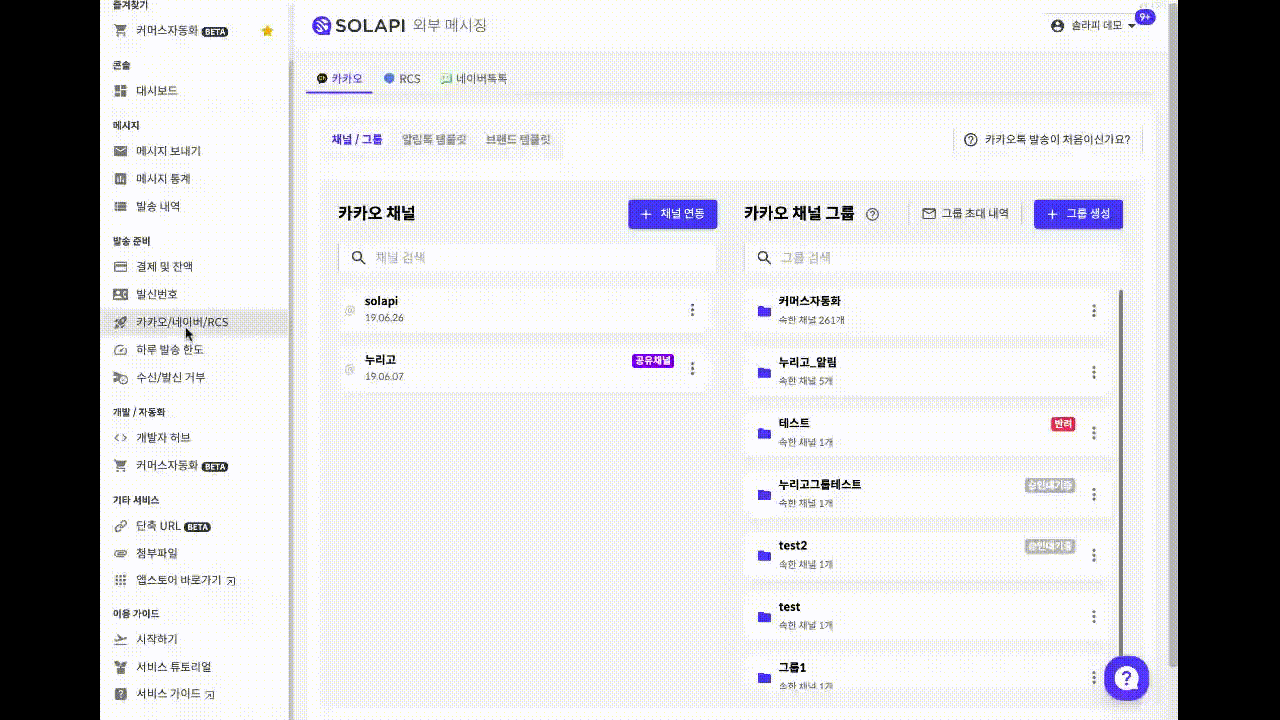
Task: Click magnifier icon in group search
Action: click(x=764, y=258)
